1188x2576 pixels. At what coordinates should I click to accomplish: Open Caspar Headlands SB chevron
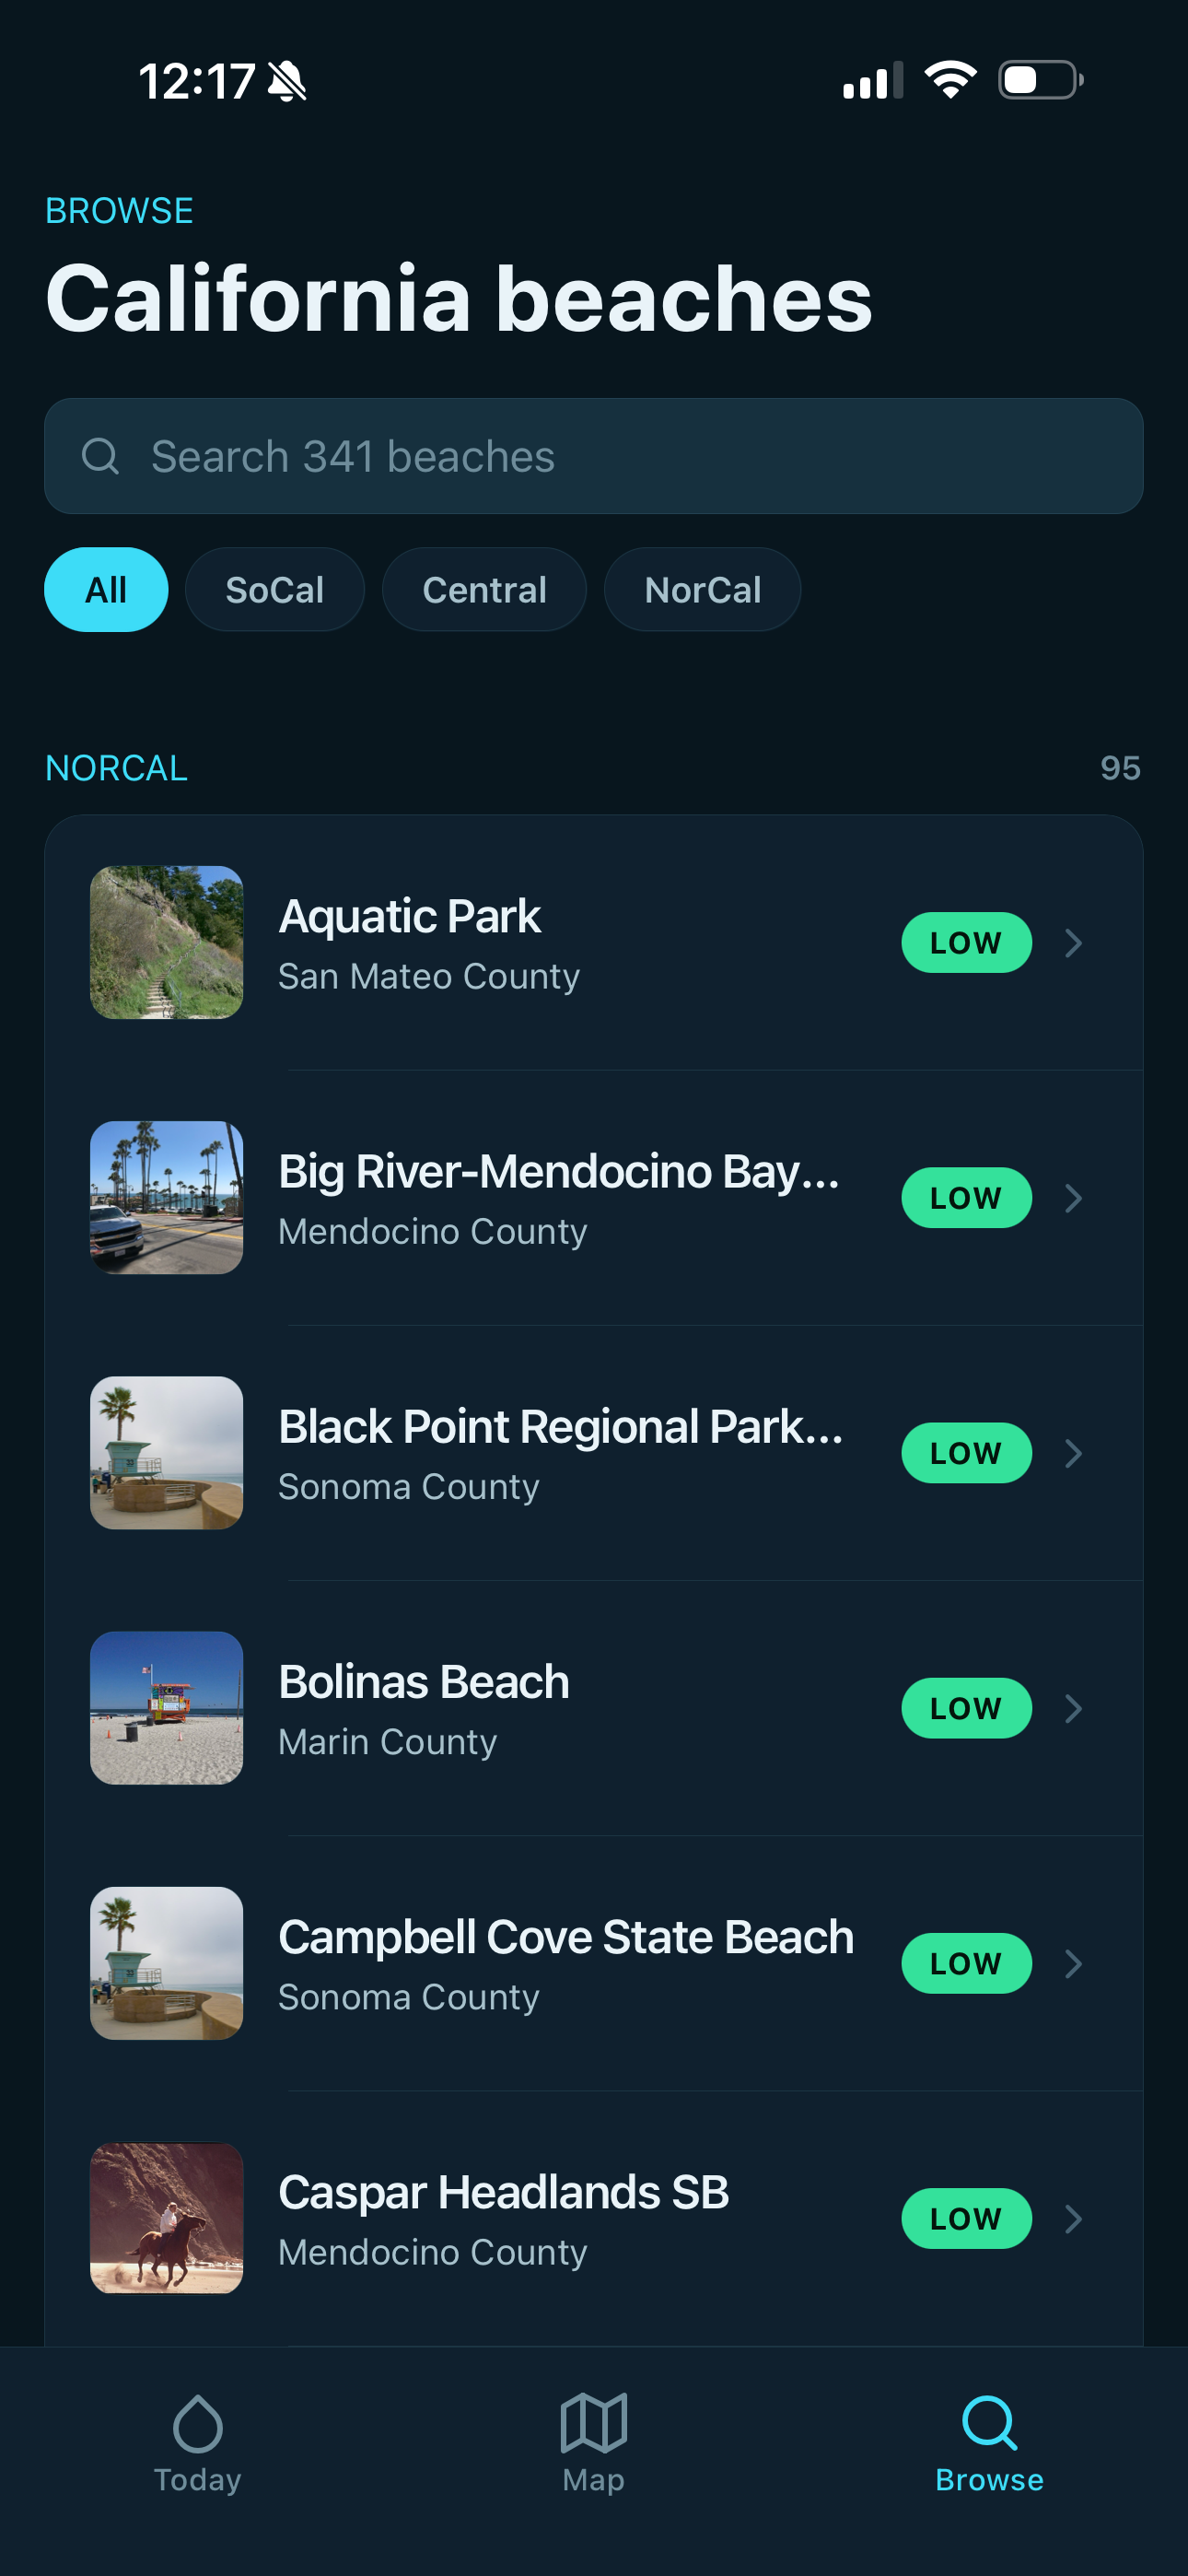1074,2218
